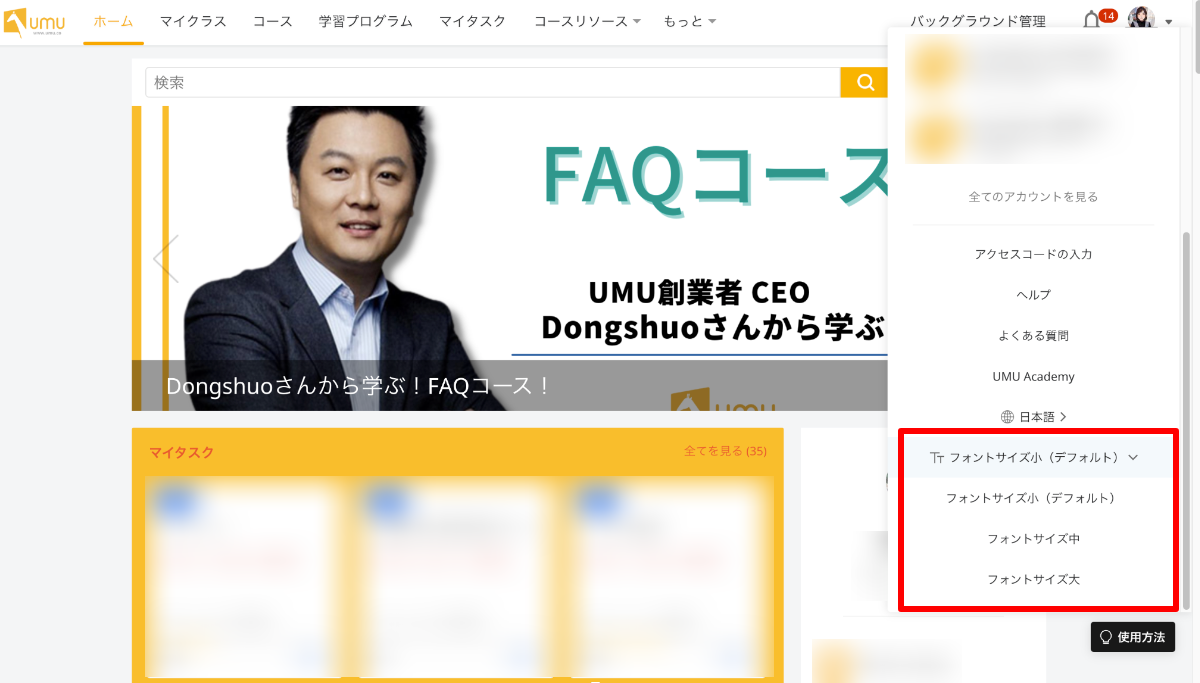Select アクセスコードの入力
Viewport: 1200px width, 683px height.
tap(1033, 254)
